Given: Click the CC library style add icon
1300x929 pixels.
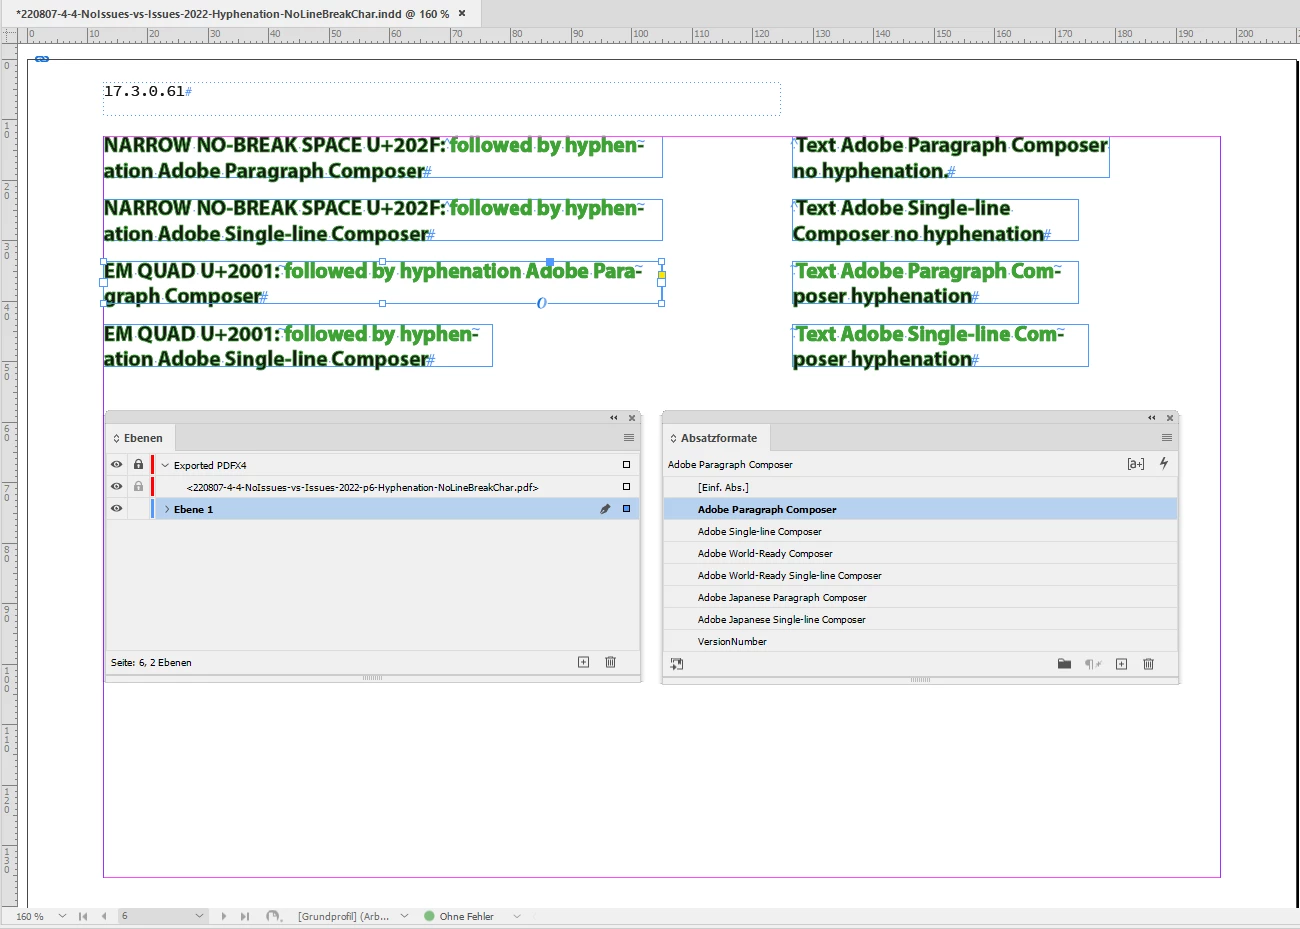Looking at the screenshot, I should click(x=677, y=664).
